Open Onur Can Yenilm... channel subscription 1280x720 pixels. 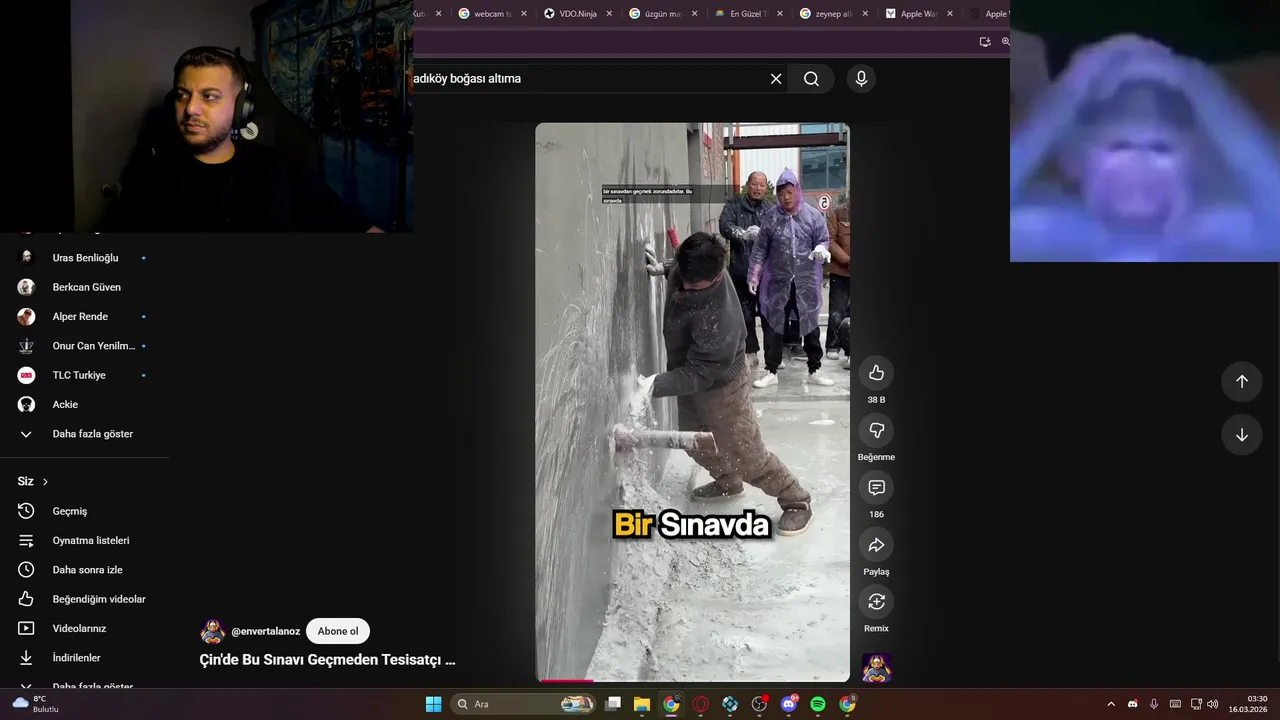pyautogui.click(x=84, y=346)
